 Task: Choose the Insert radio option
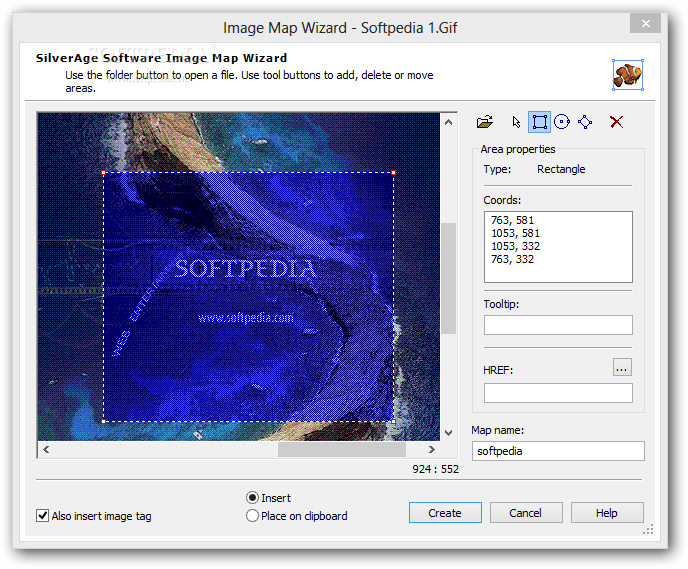(x=252, y=497)
